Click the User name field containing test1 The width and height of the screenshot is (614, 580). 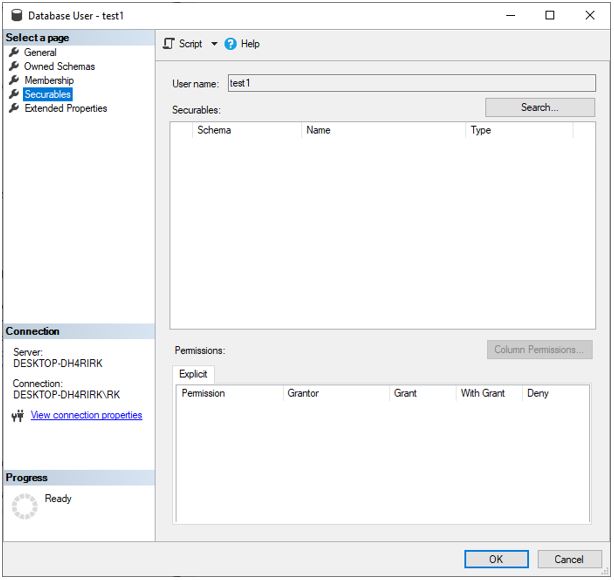point(412,83)
